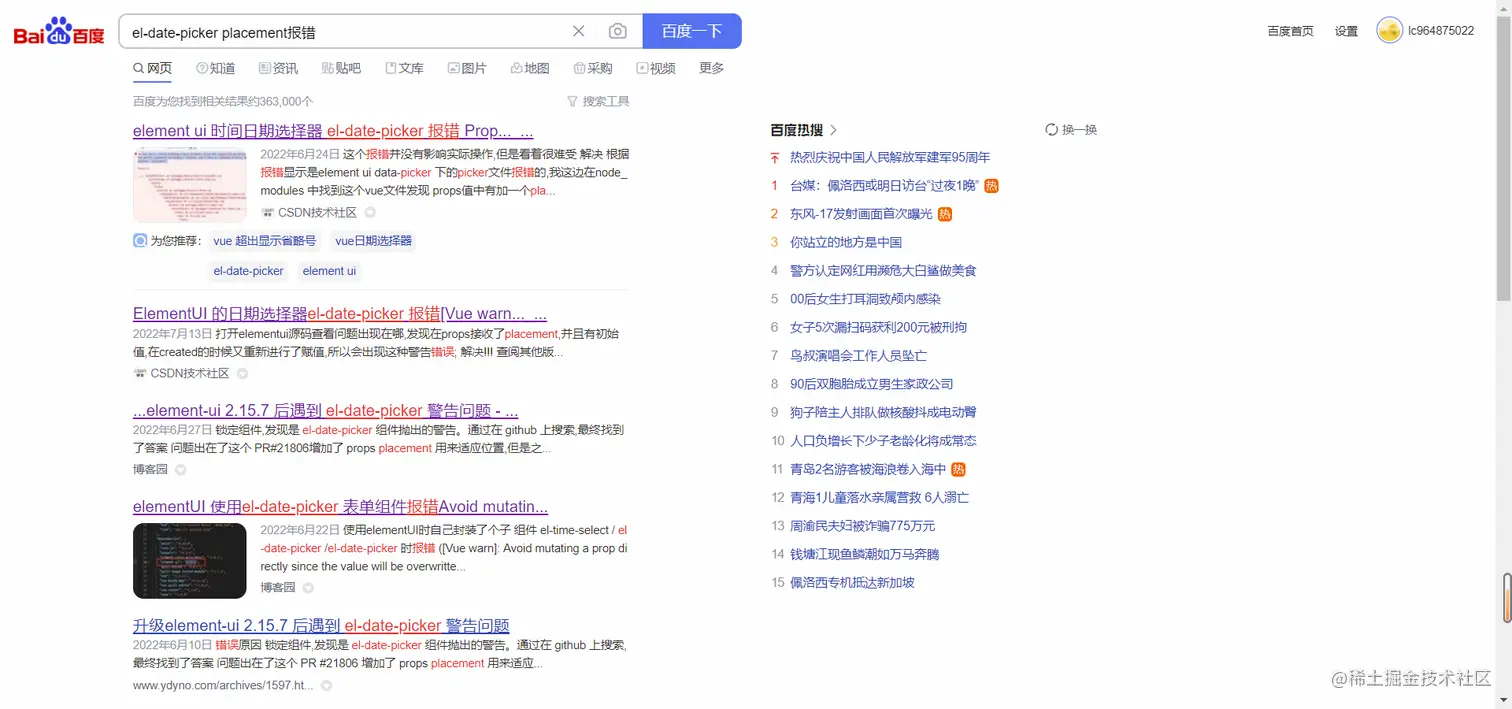
Task: Click the dark code thumbnail of fourth result
Action: coord(190,561)
